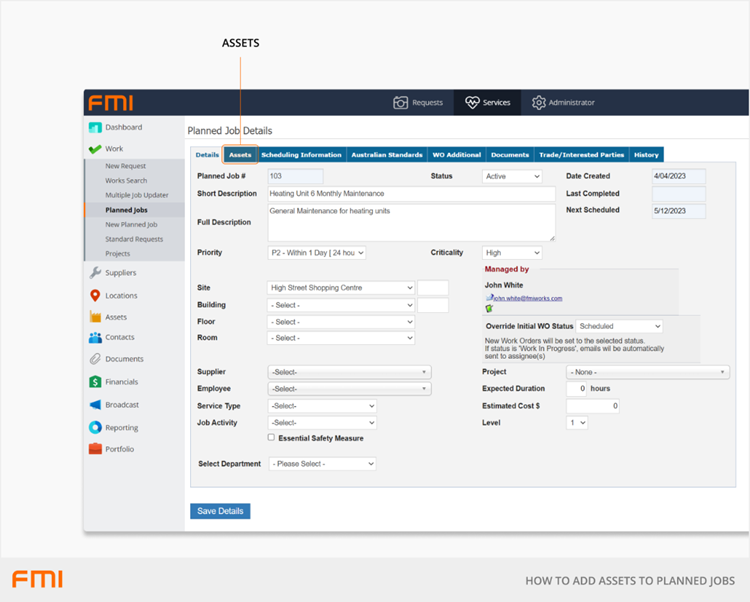Open the Portfolio icon in sidebar
750x602 pixels.
(95, 449)
